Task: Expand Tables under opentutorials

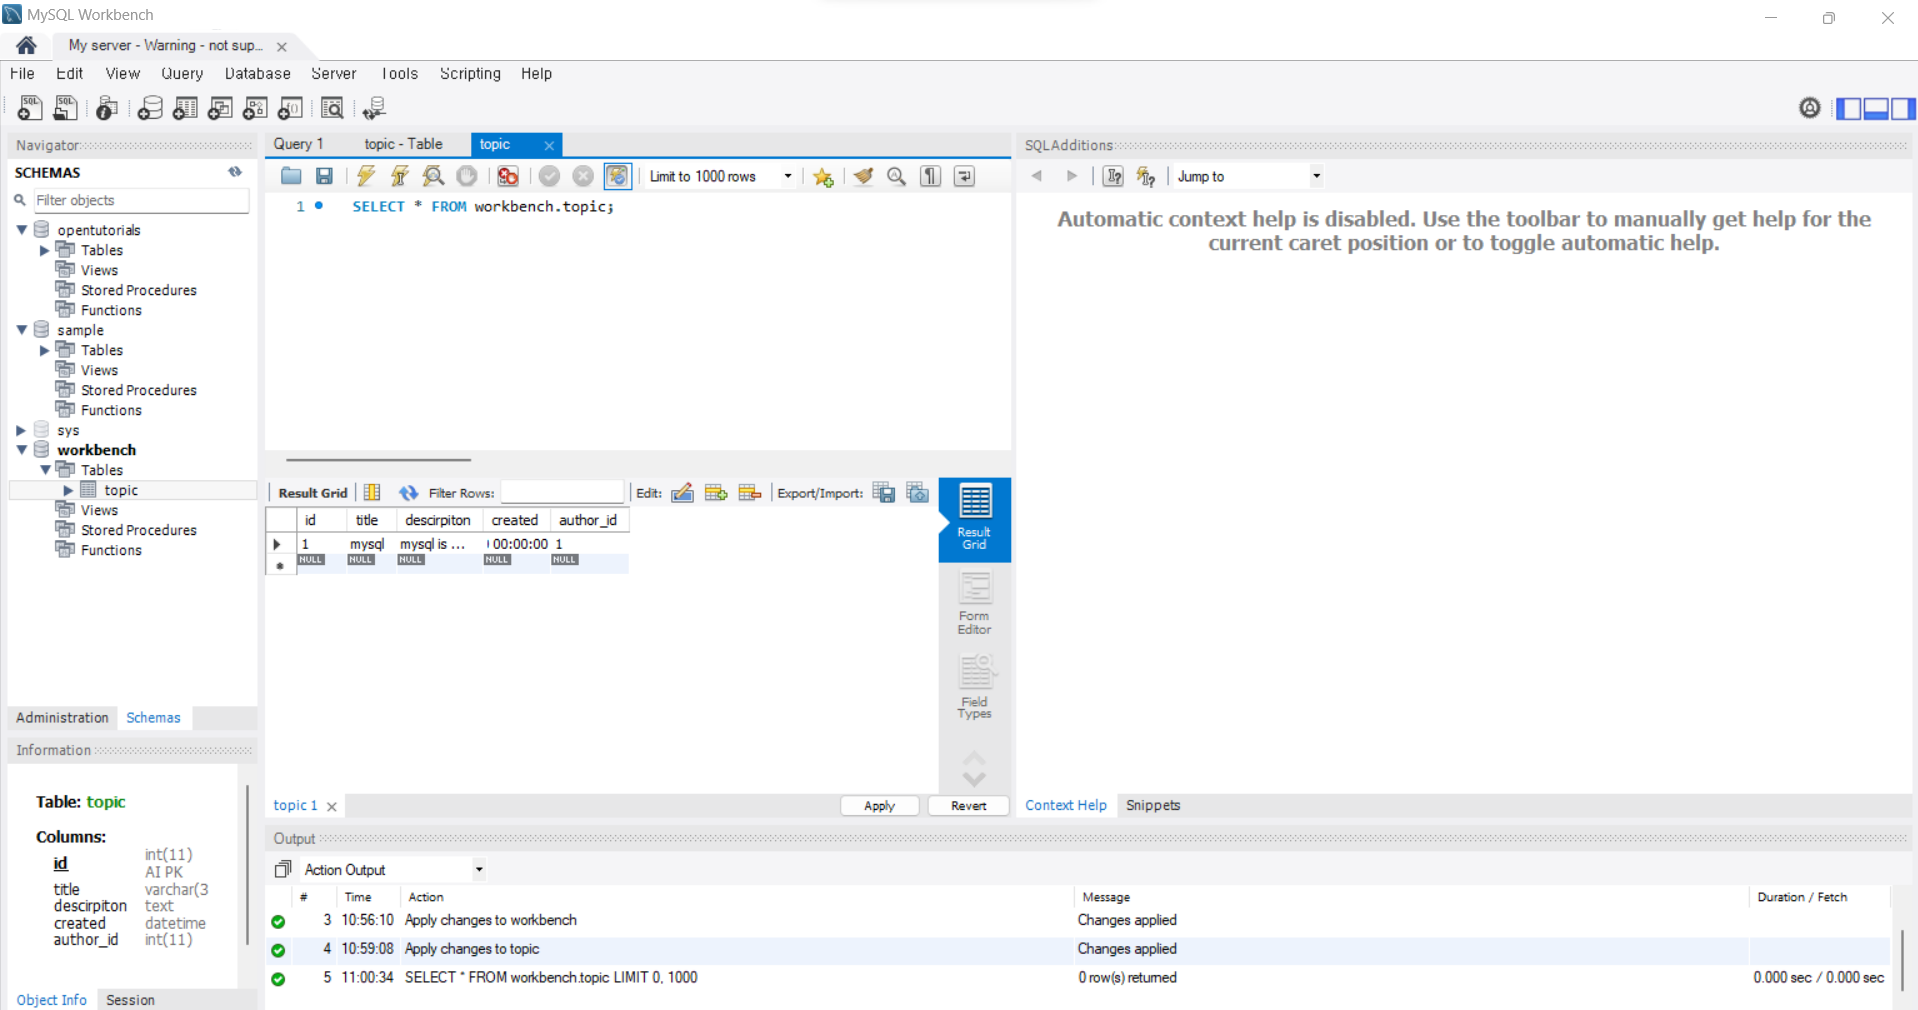Action: (44, 250)
